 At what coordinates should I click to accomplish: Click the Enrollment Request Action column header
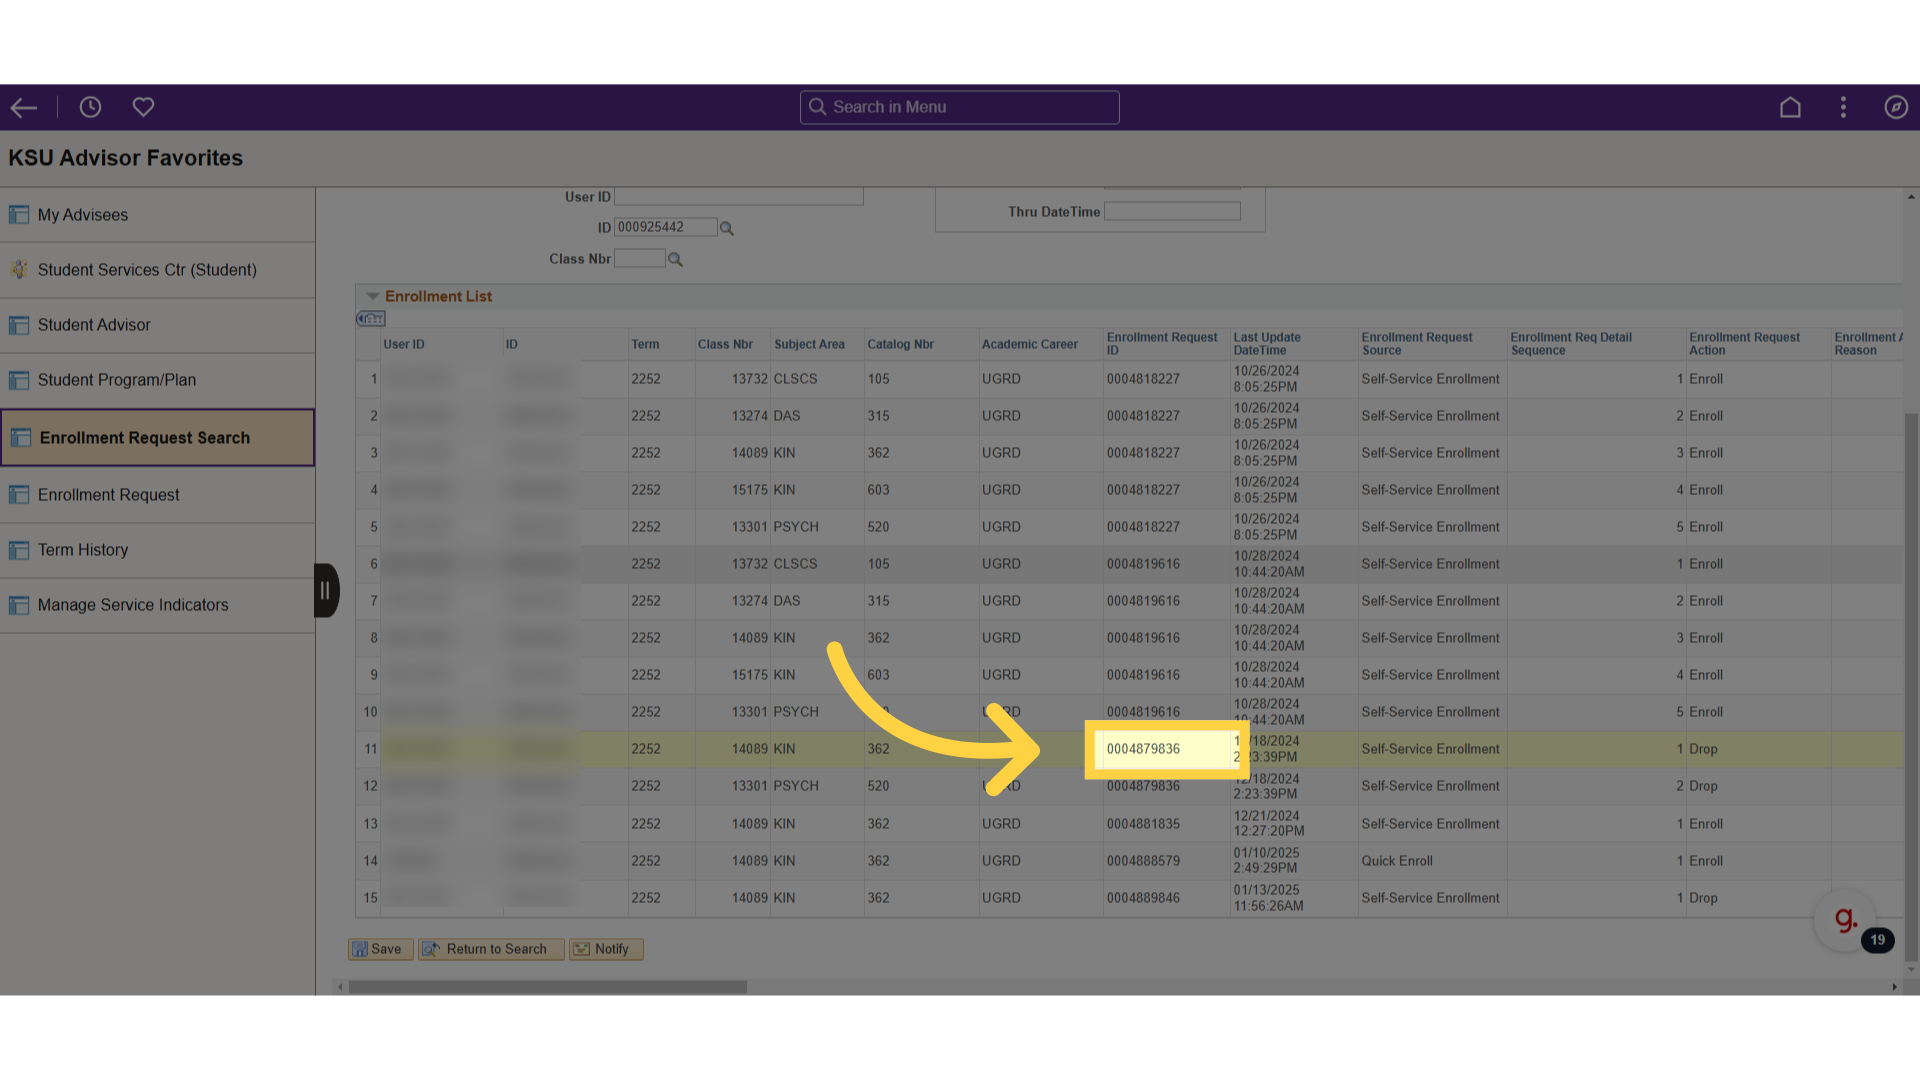pos(1744,344)
